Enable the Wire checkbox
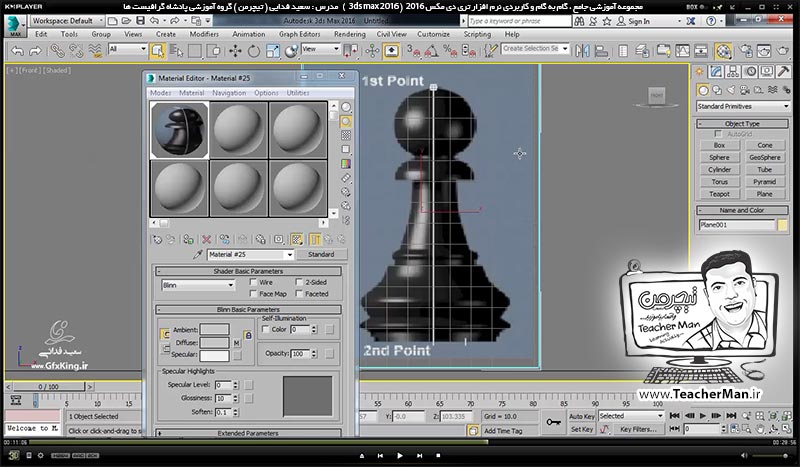The height and width of the screenshot is (467, 800). point(253,282)
